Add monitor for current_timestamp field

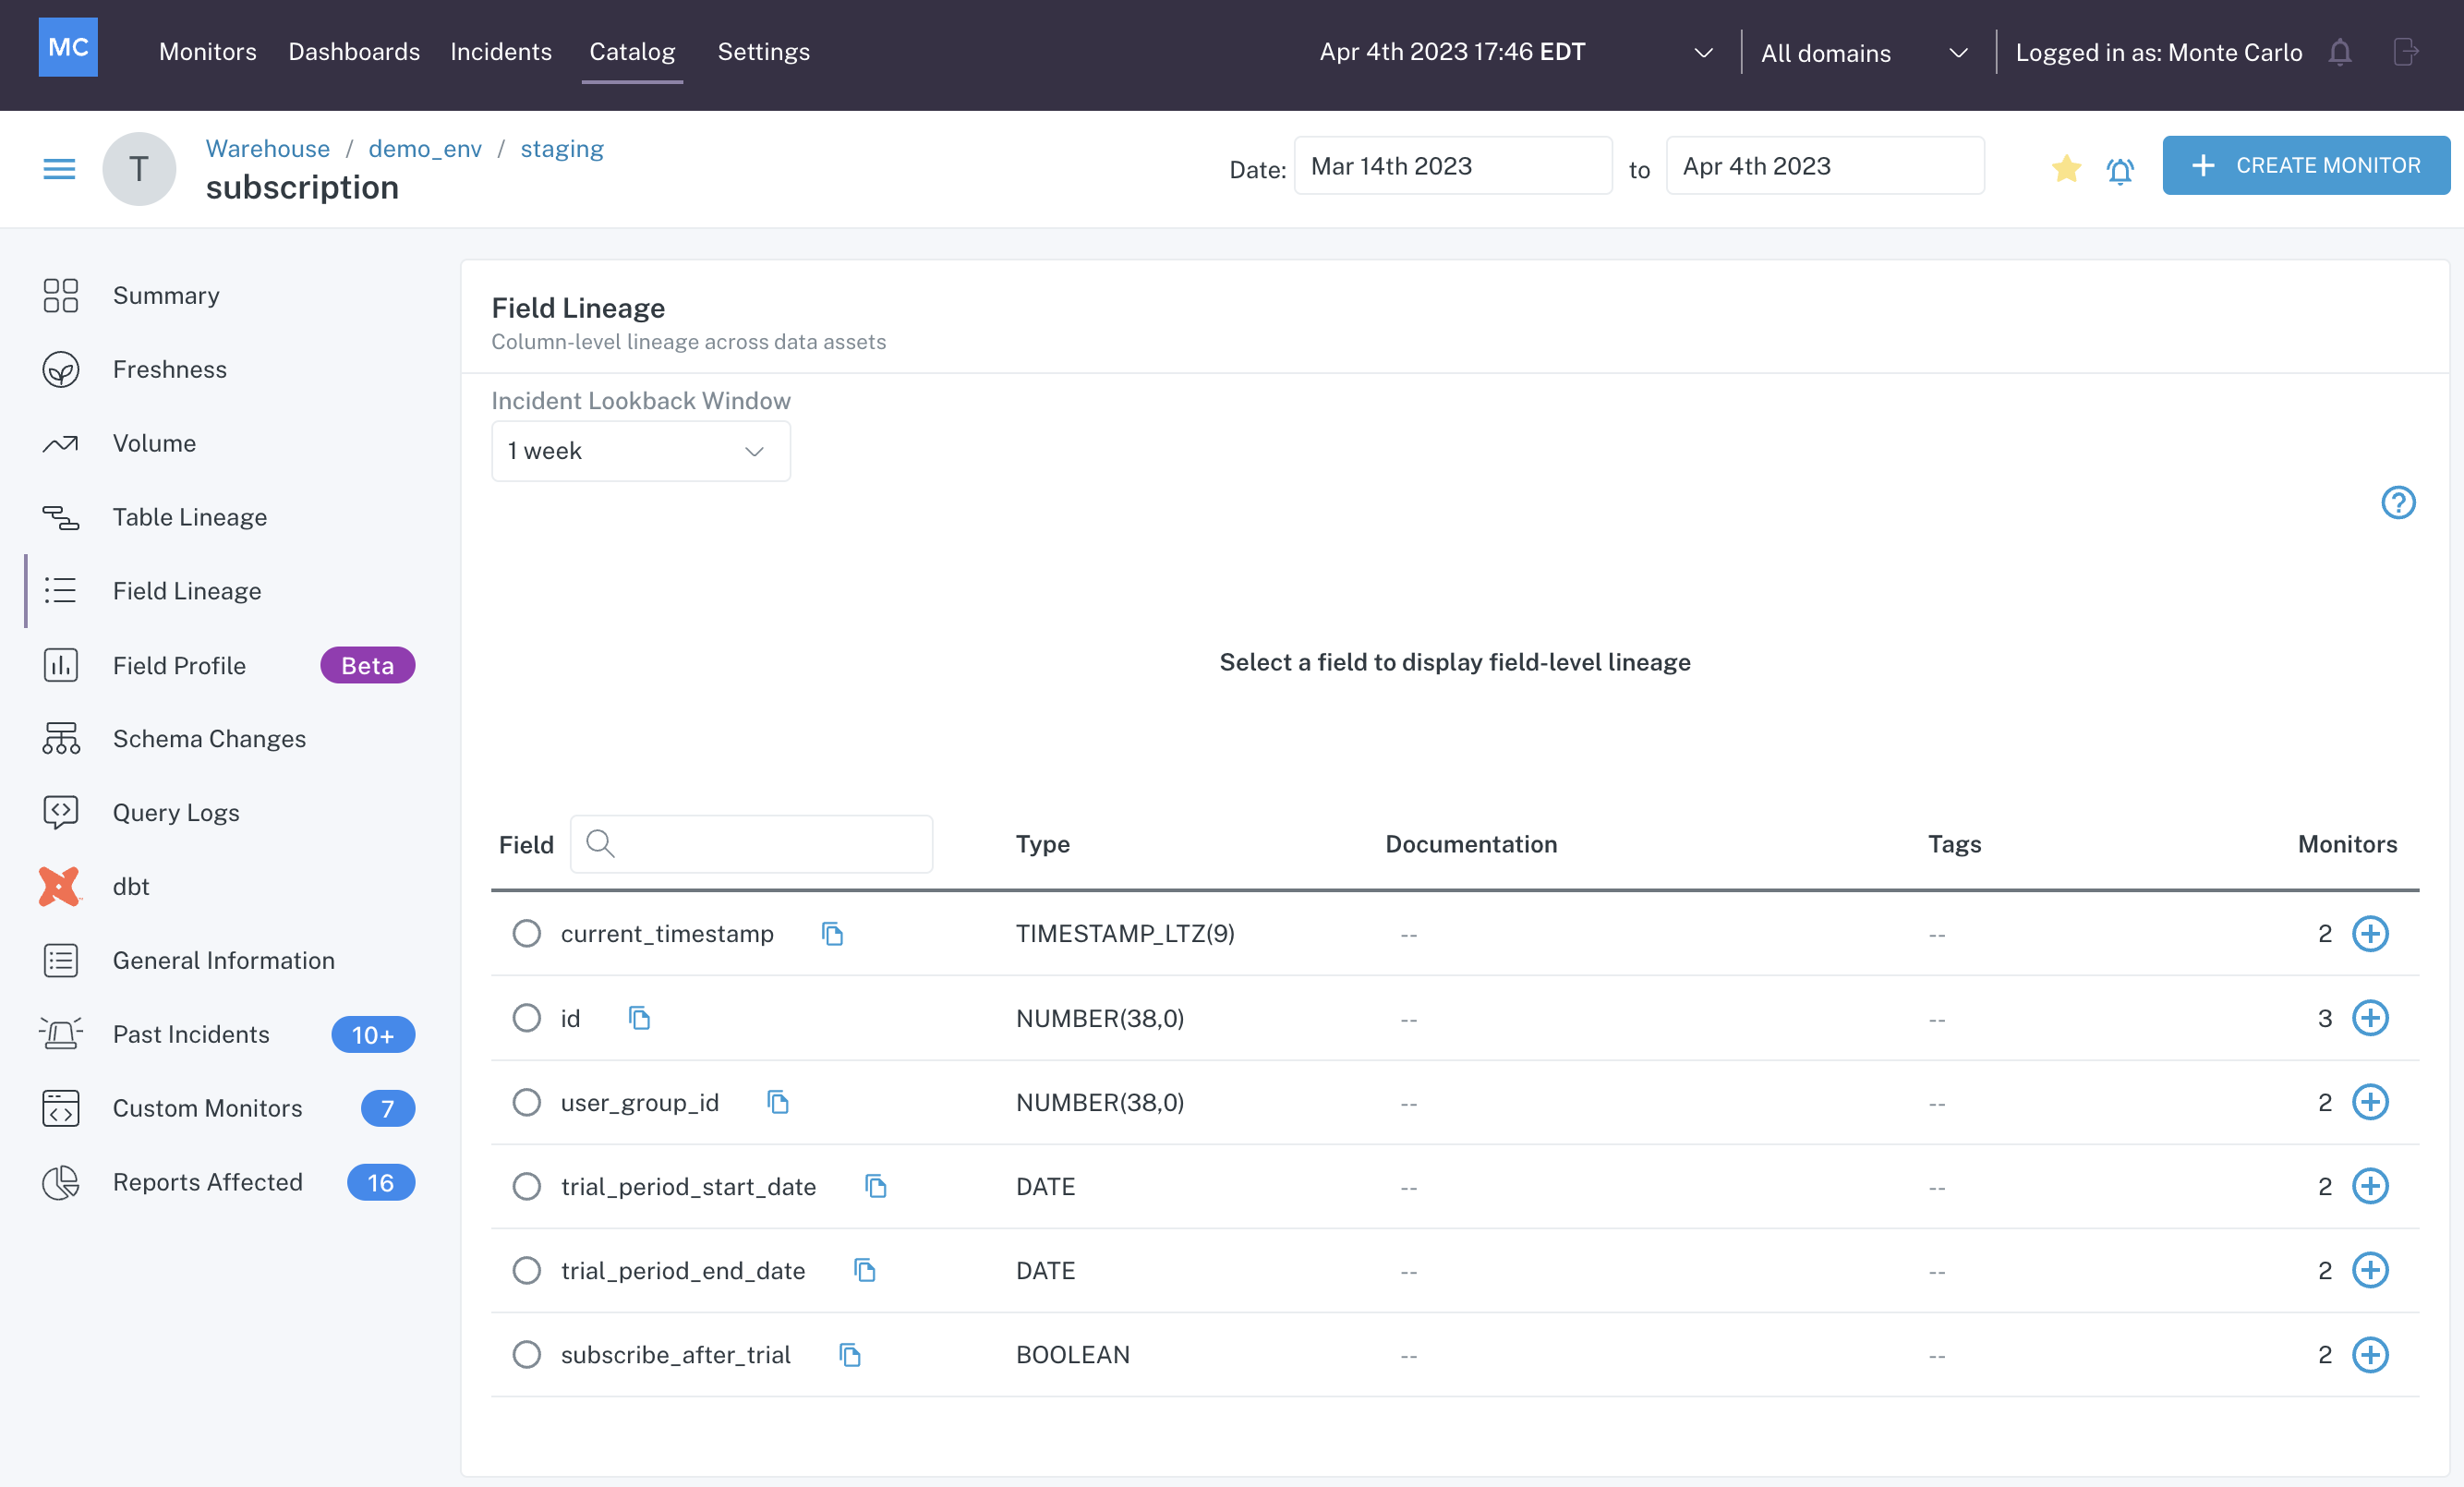click(2370, 933)
